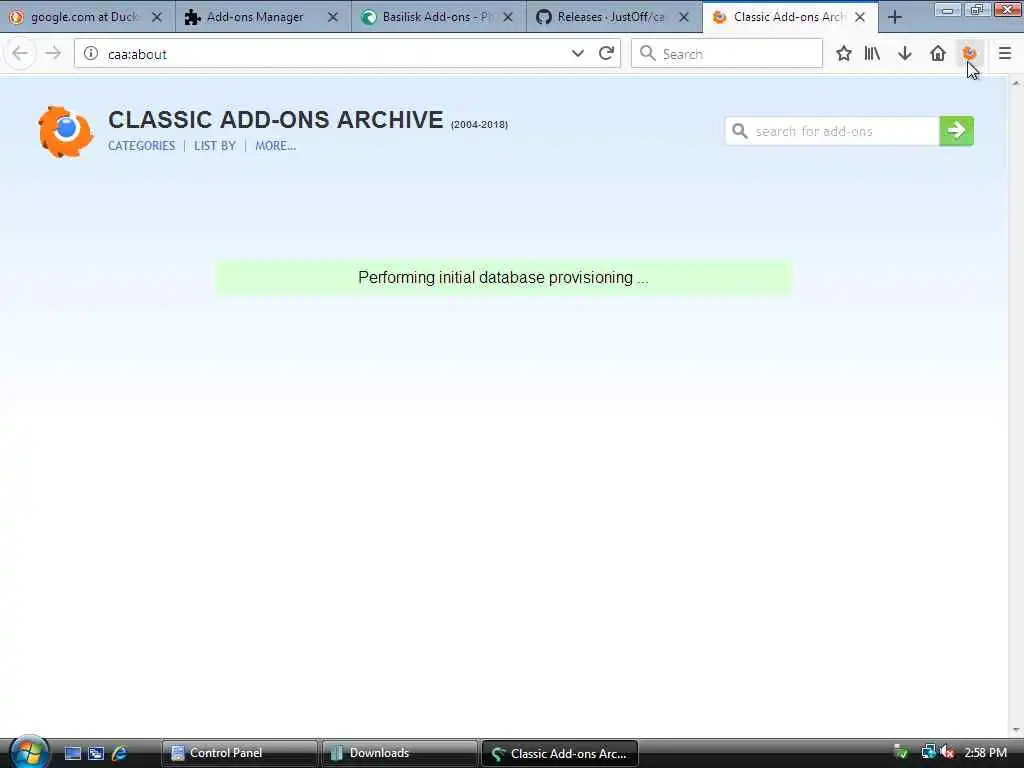The width and height of the screenshot is (1024, 768).
Task: Click the Performing initial database provisioning message
Action: [504, 278]
